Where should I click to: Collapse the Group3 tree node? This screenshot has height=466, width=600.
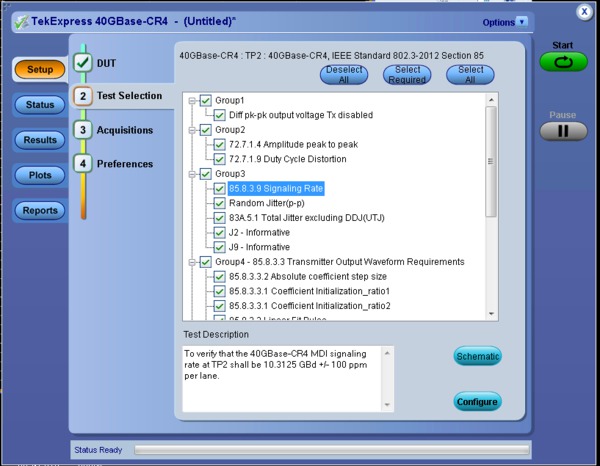(x=192, y=173)
